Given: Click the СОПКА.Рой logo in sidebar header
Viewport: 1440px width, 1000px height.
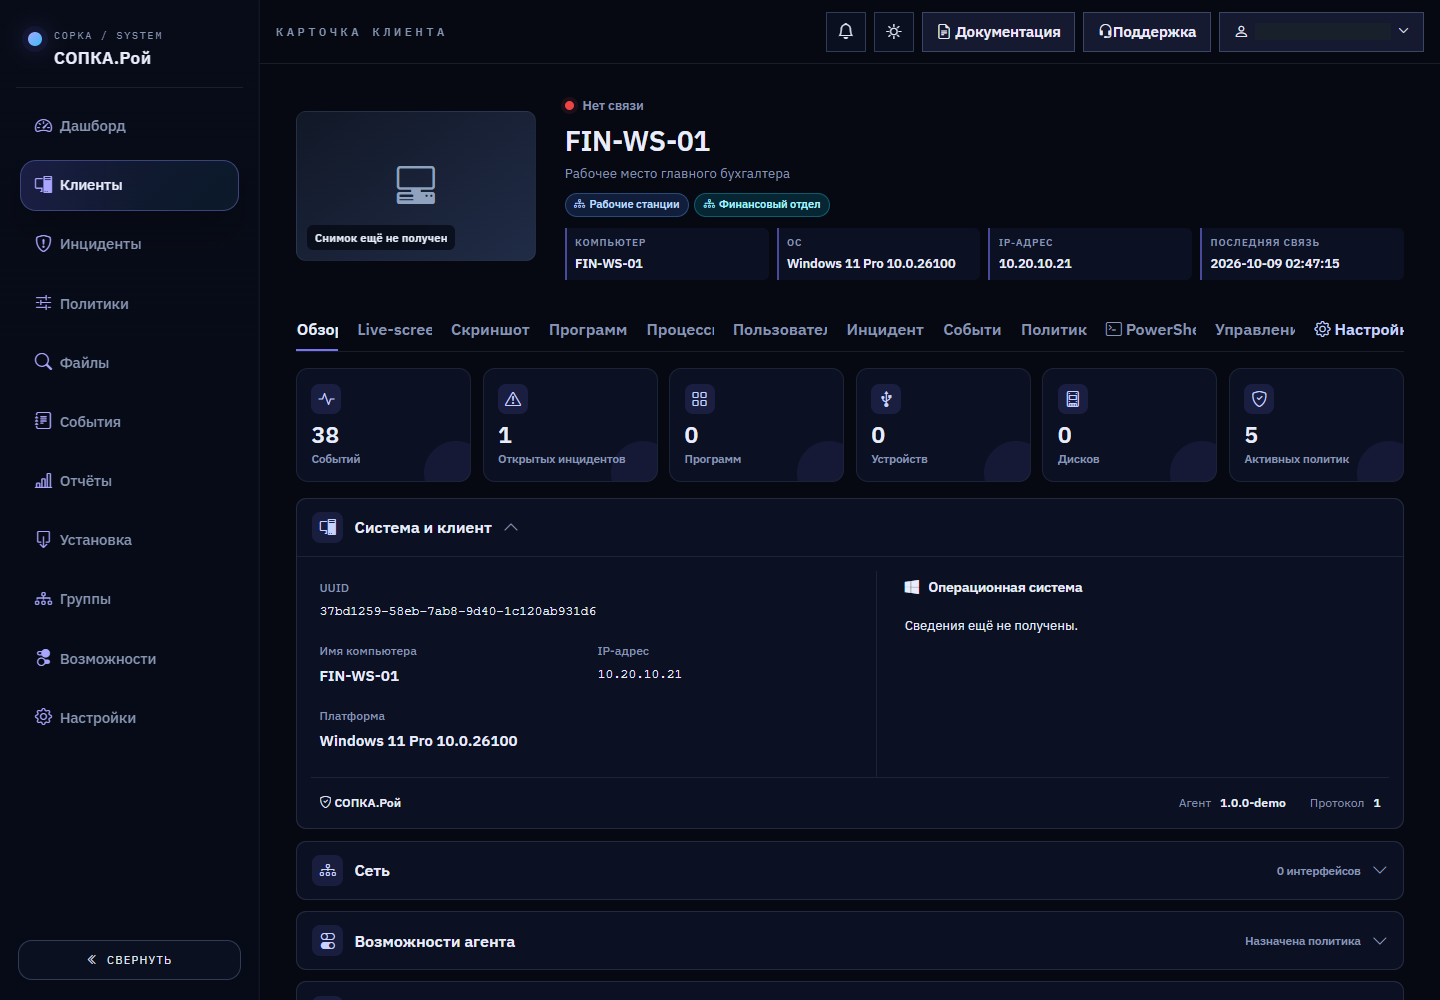Looking at the screenshot, I should pyautogui.click(x=92, y=48).
